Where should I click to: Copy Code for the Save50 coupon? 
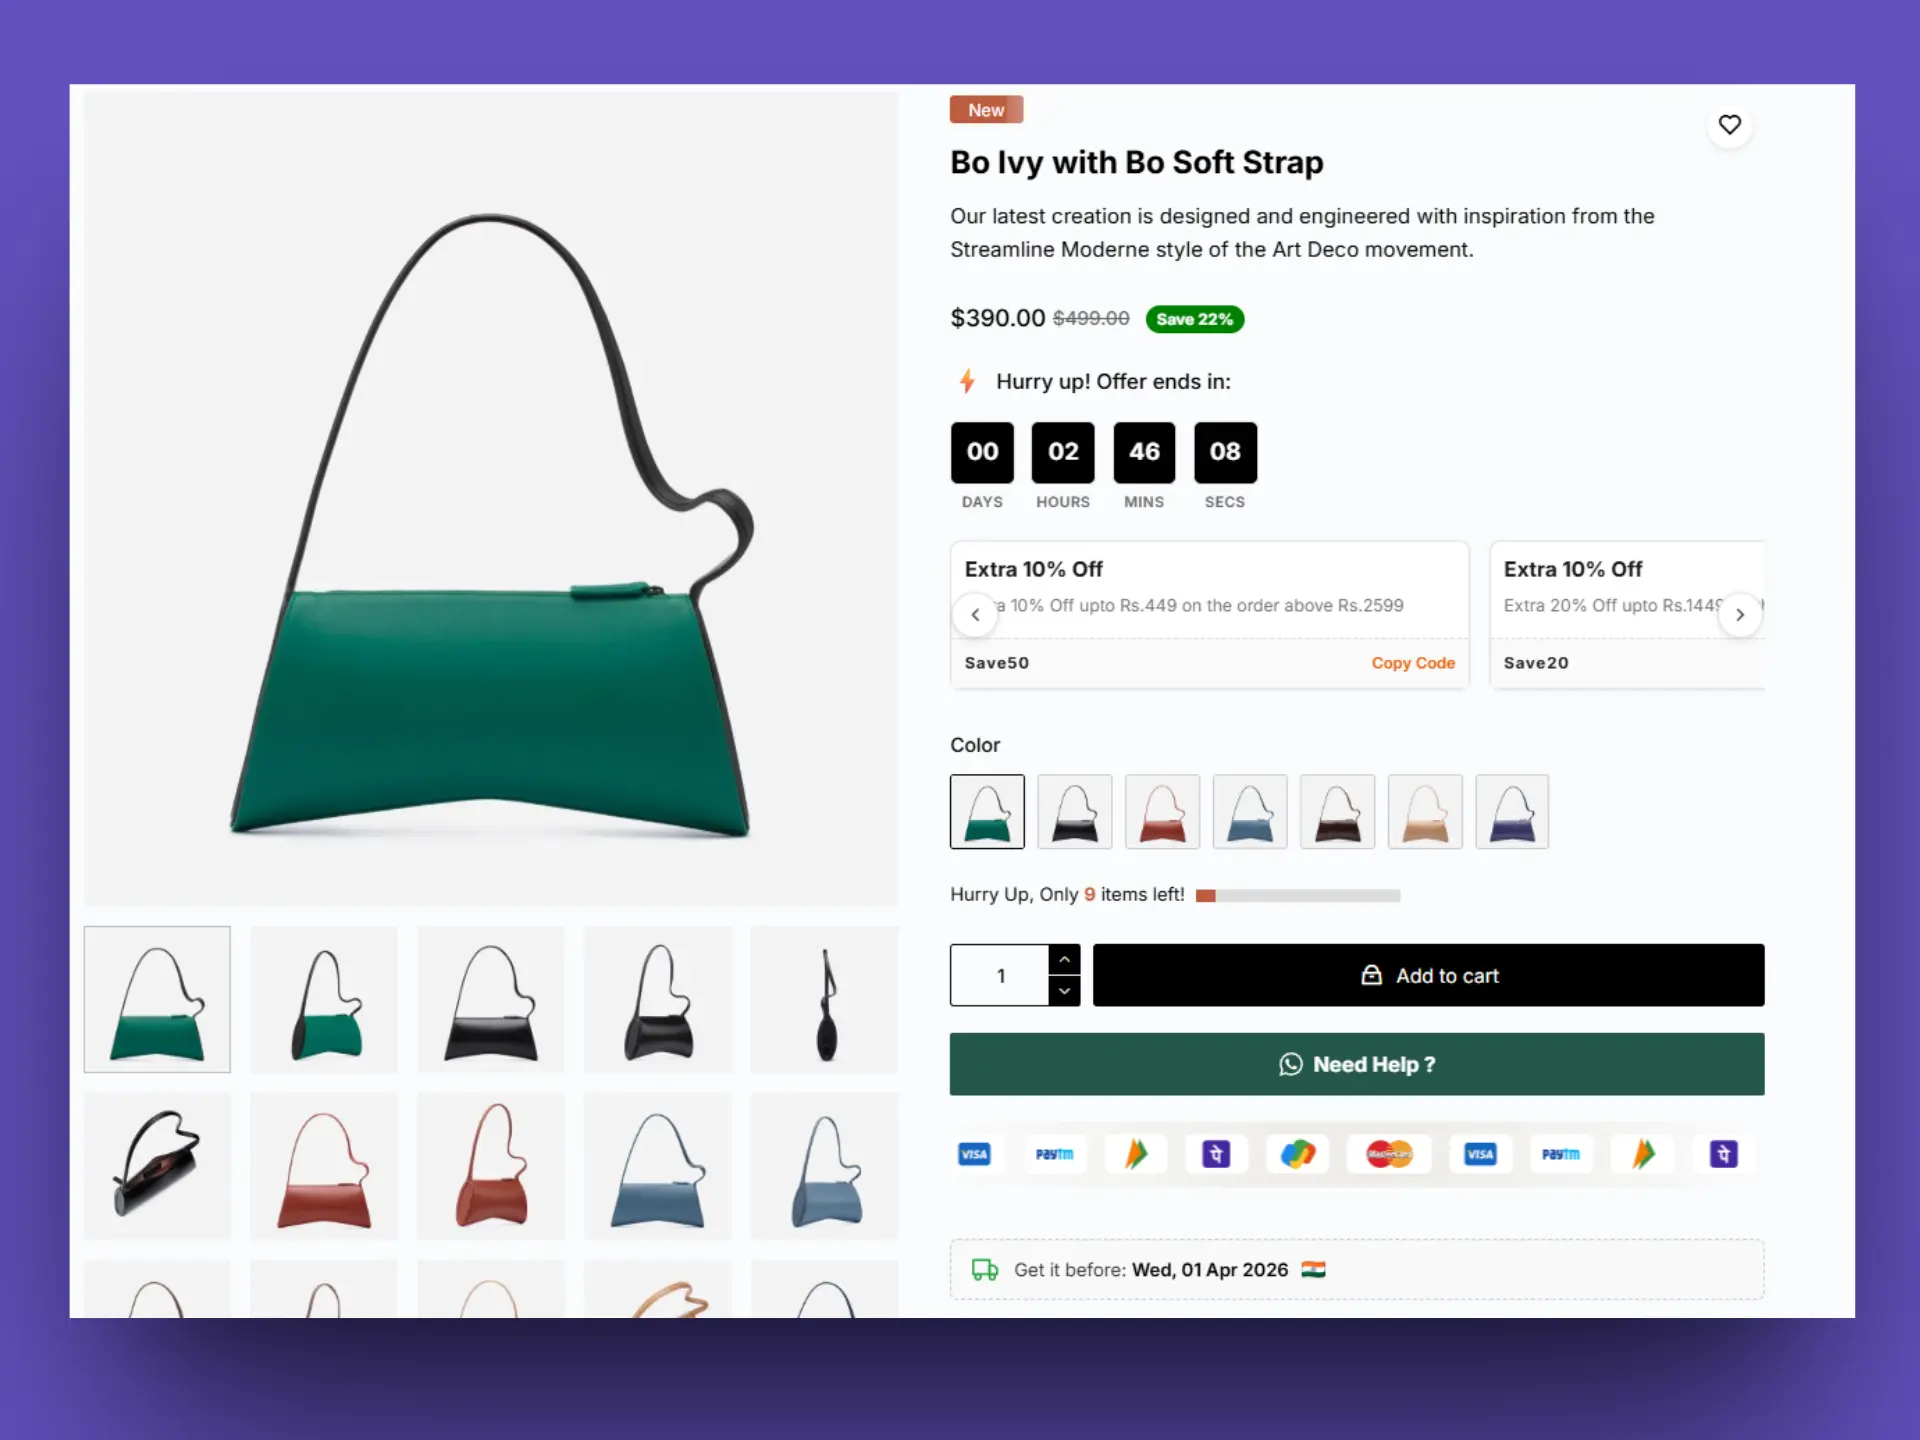coord(1413,663)
